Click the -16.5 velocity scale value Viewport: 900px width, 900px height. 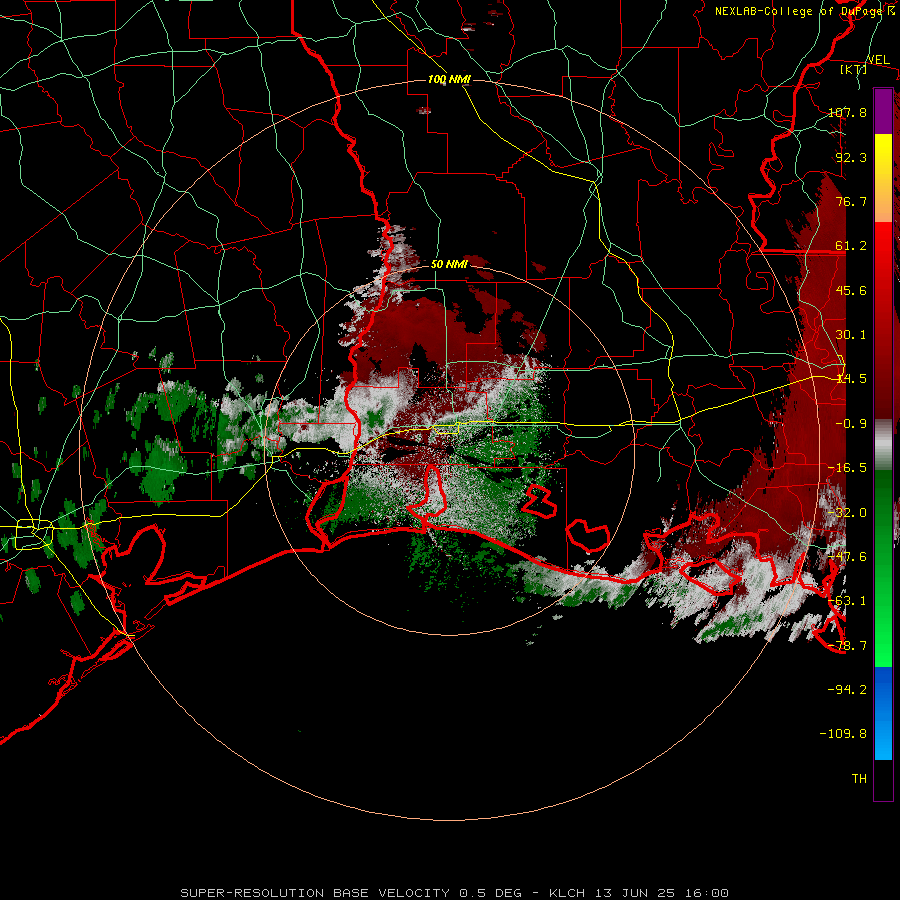[x=847, y=468]
